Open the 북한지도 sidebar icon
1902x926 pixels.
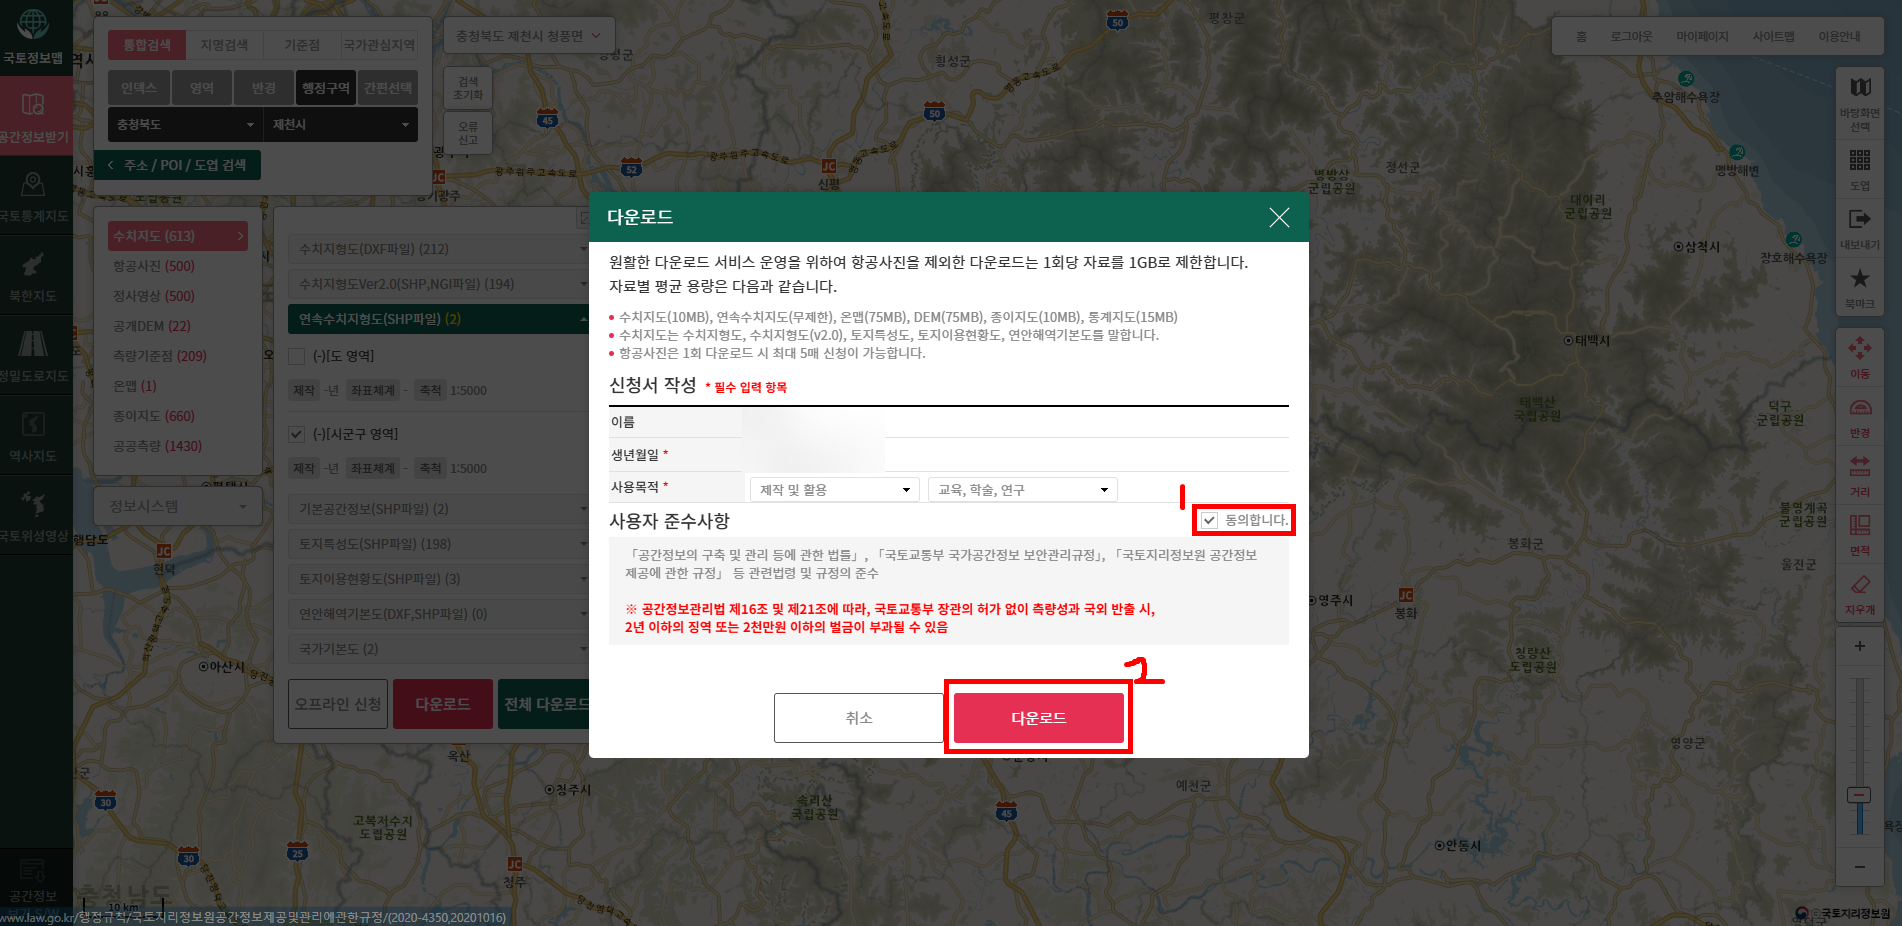click(x=33, y=275)
